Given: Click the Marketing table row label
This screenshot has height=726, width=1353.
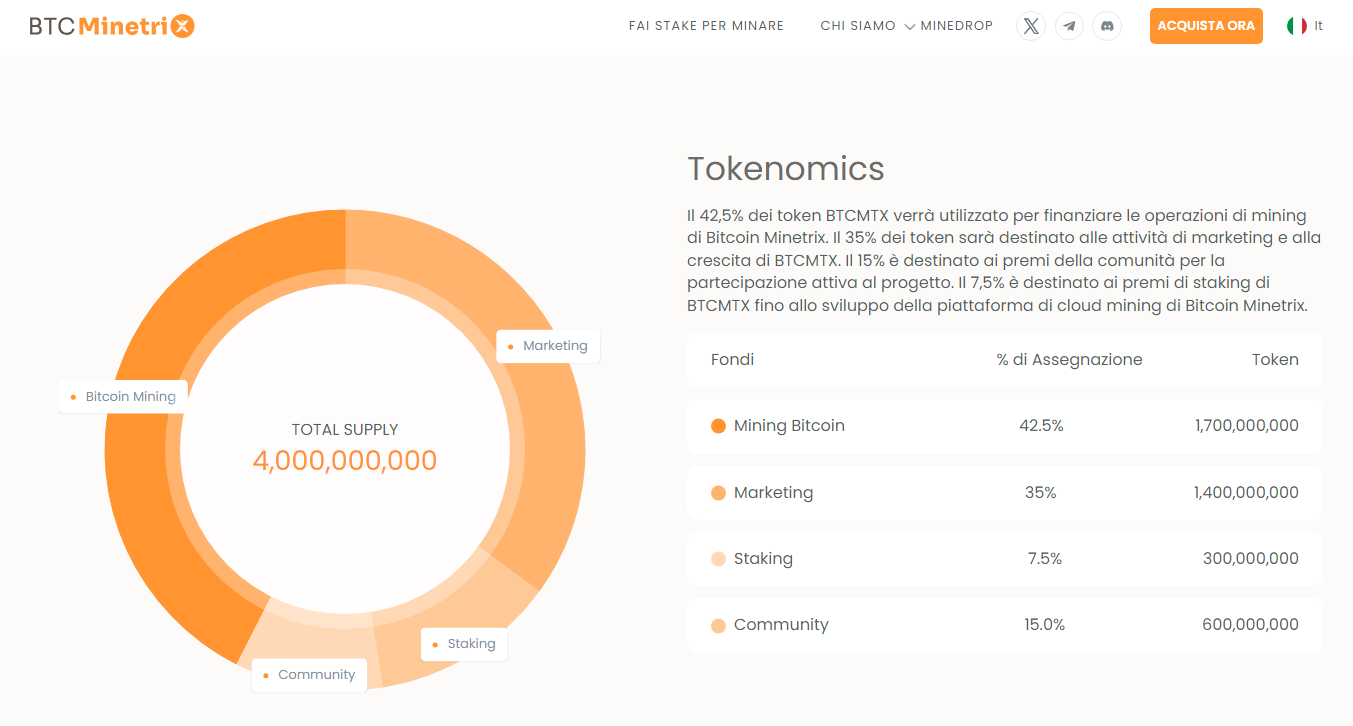Looking at the screenshot, I should click(773, 493).
